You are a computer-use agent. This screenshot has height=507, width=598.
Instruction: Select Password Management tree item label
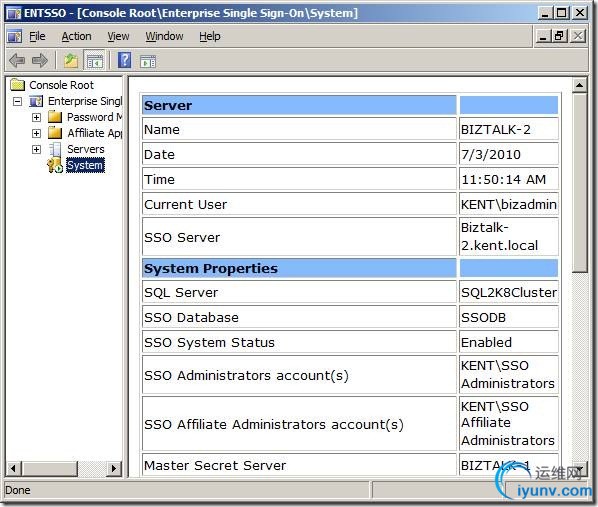[x=95, y=117]
